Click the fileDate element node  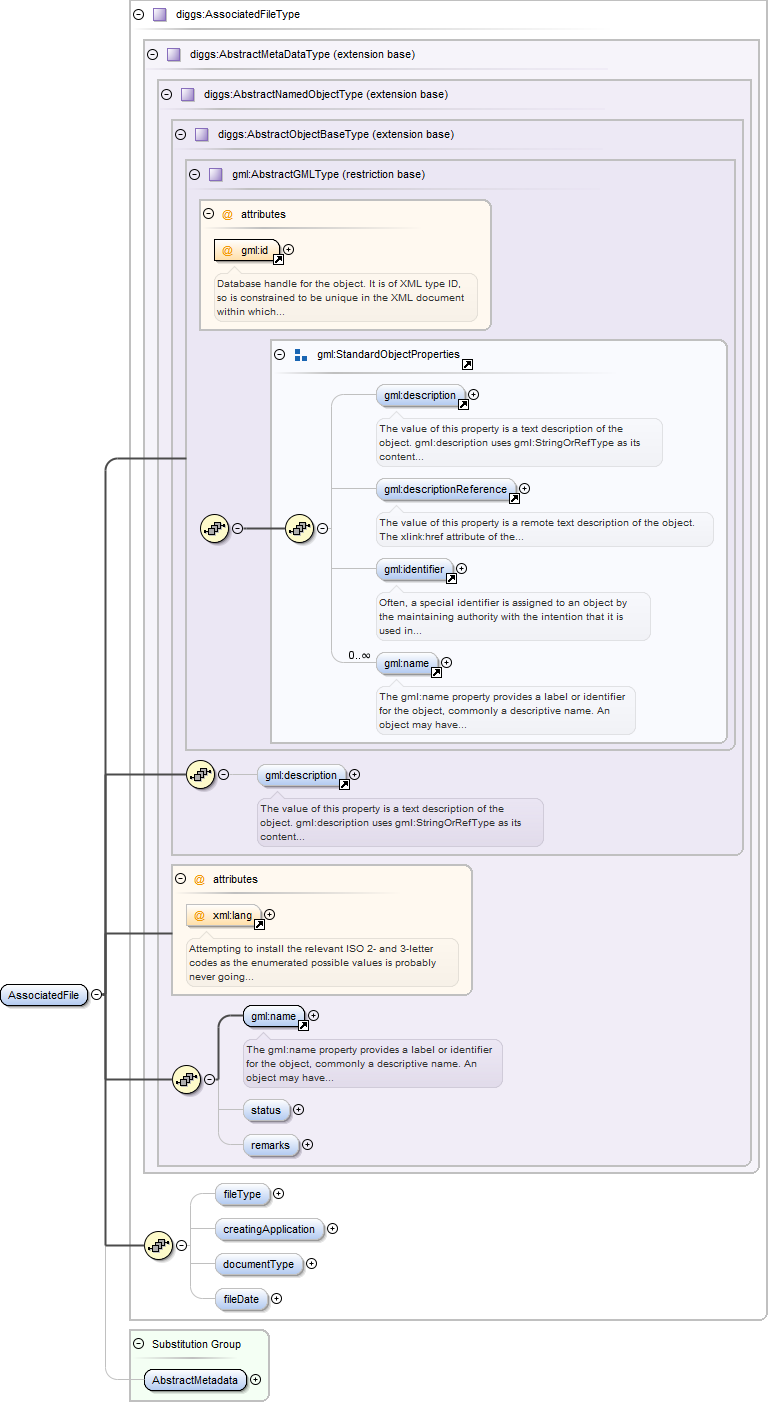(241, 1299)
